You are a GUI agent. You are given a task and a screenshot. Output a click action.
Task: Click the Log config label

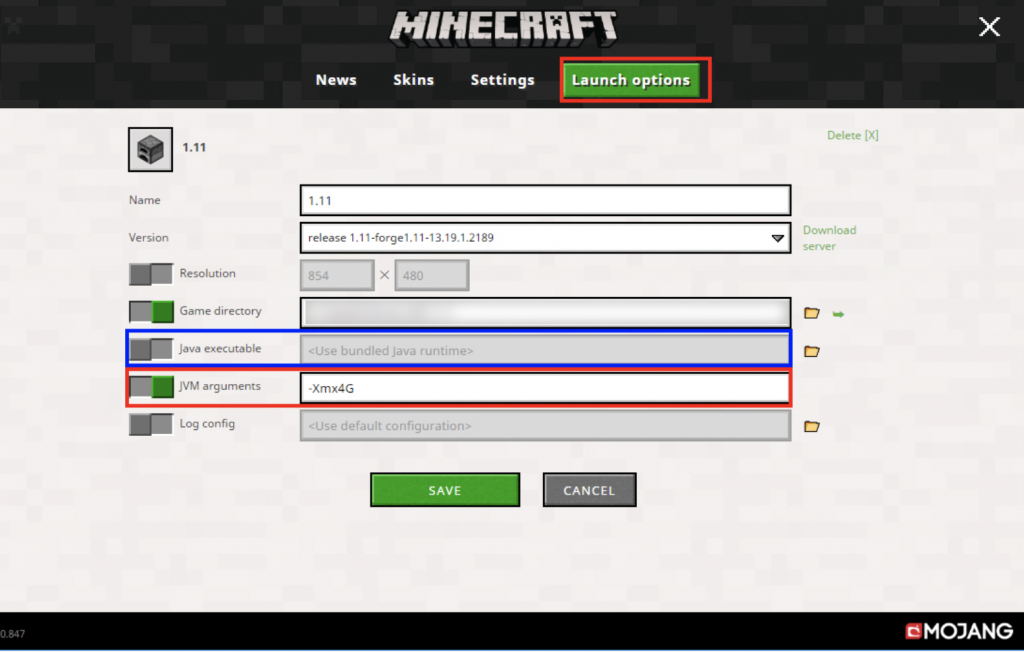[208, 423]
